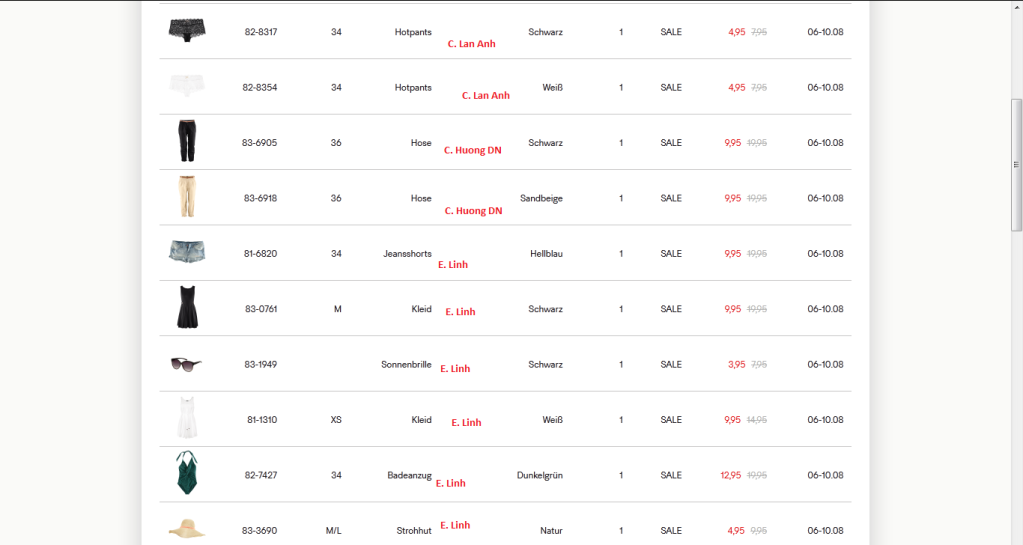Click the black Kleid dress image
Viewport: 1023px width, 545px height.
tap(187, 308)
